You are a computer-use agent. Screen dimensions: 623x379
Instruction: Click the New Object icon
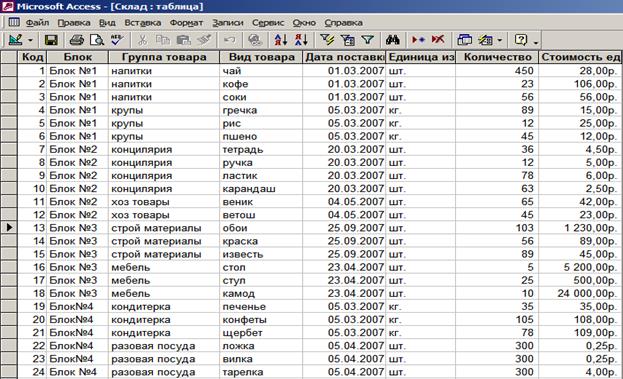(485, 40)
